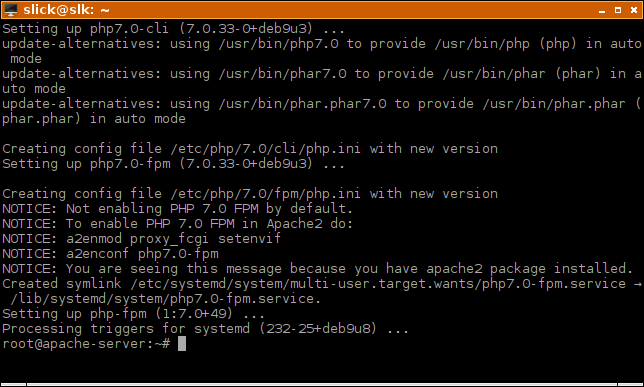Click 'Processing triggers for systemd' line
644x387 pixels.
pyautogui.click(x=205, y=329)
